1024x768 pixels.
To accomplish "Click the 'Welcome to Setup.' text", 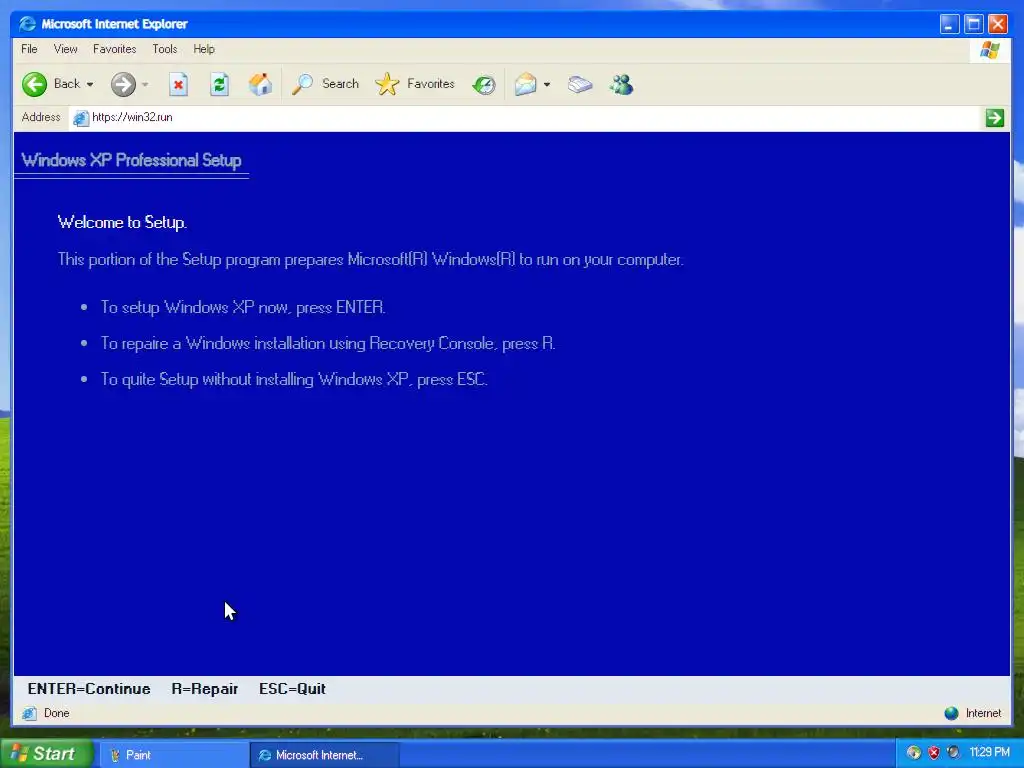I will click(x=122, y=223).
